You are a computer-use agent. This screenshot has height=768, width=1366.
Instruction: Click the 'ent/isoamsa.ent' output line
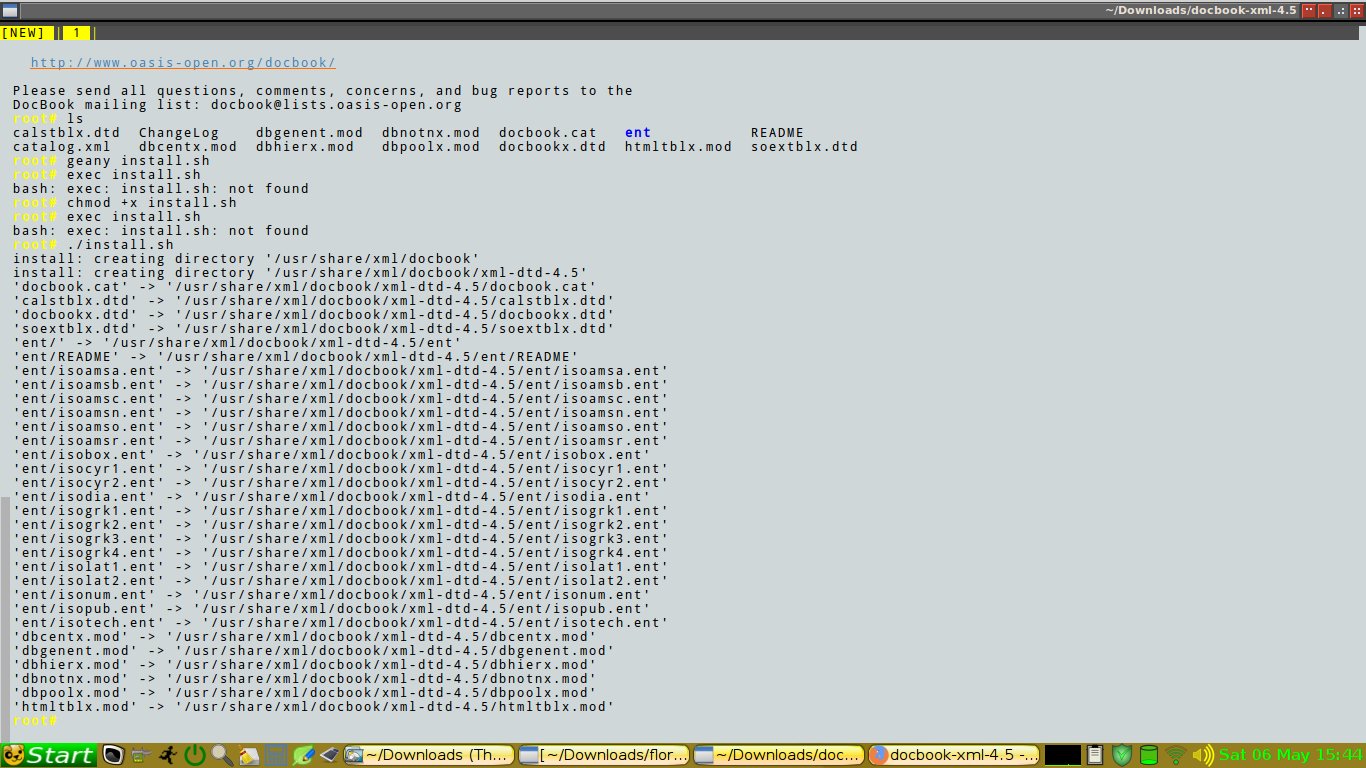coord(341,370)
